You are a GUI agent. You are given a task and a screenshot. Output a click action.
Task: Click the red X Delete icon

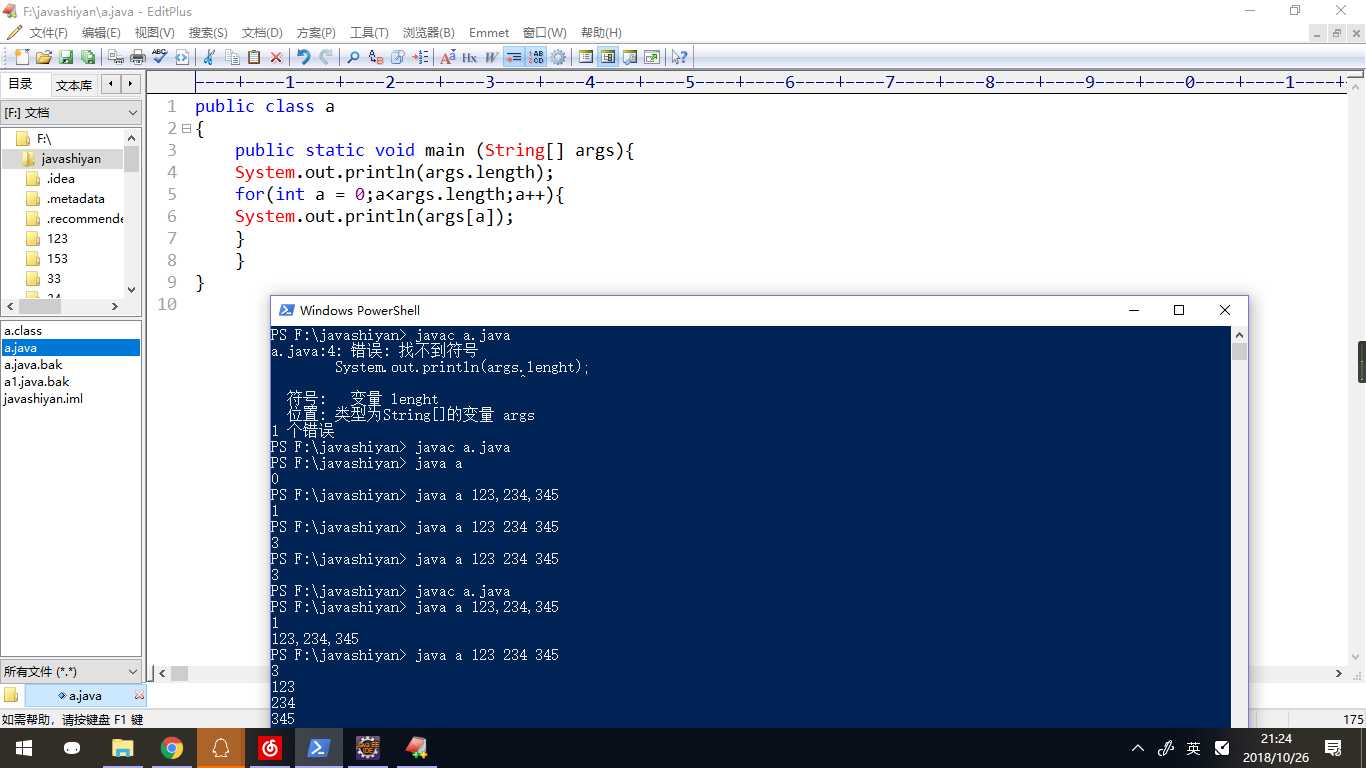(x=276, y=57)
